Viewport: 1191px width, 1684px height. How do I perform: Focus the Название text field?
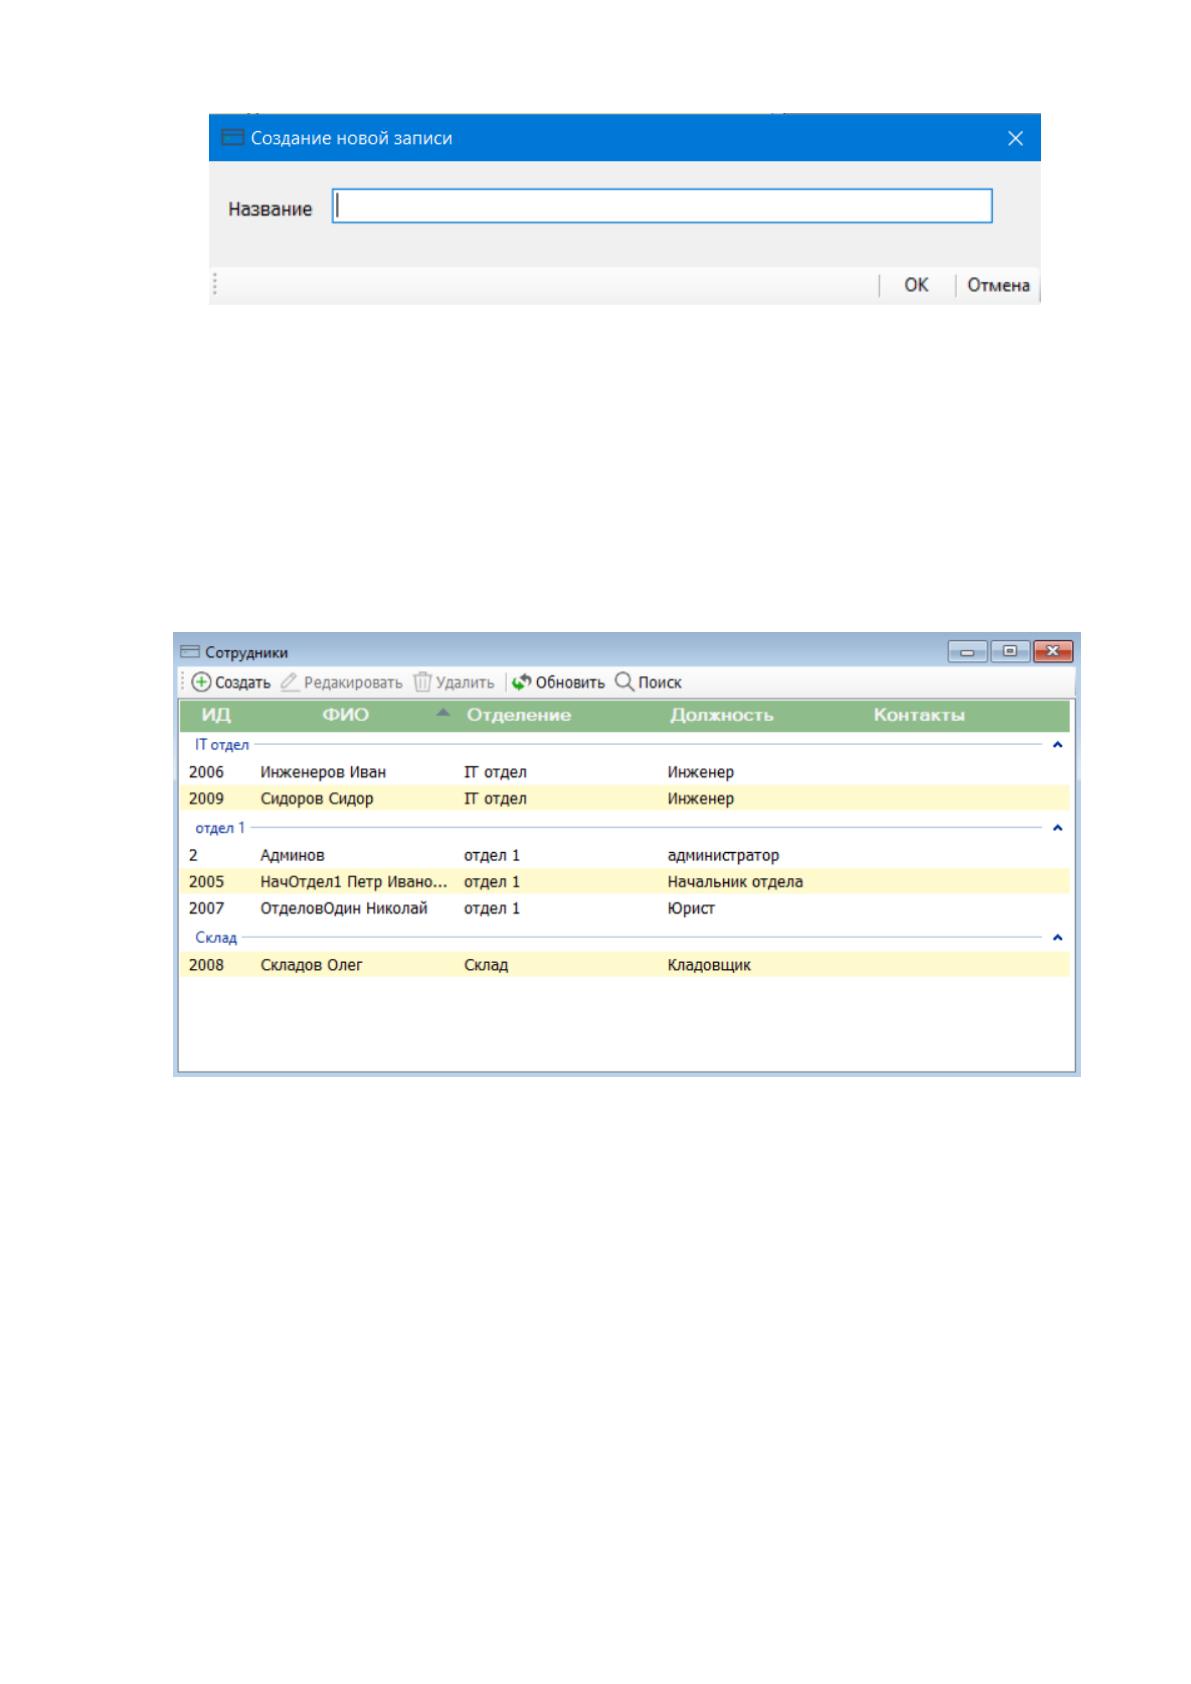click(x=662, y=206)
